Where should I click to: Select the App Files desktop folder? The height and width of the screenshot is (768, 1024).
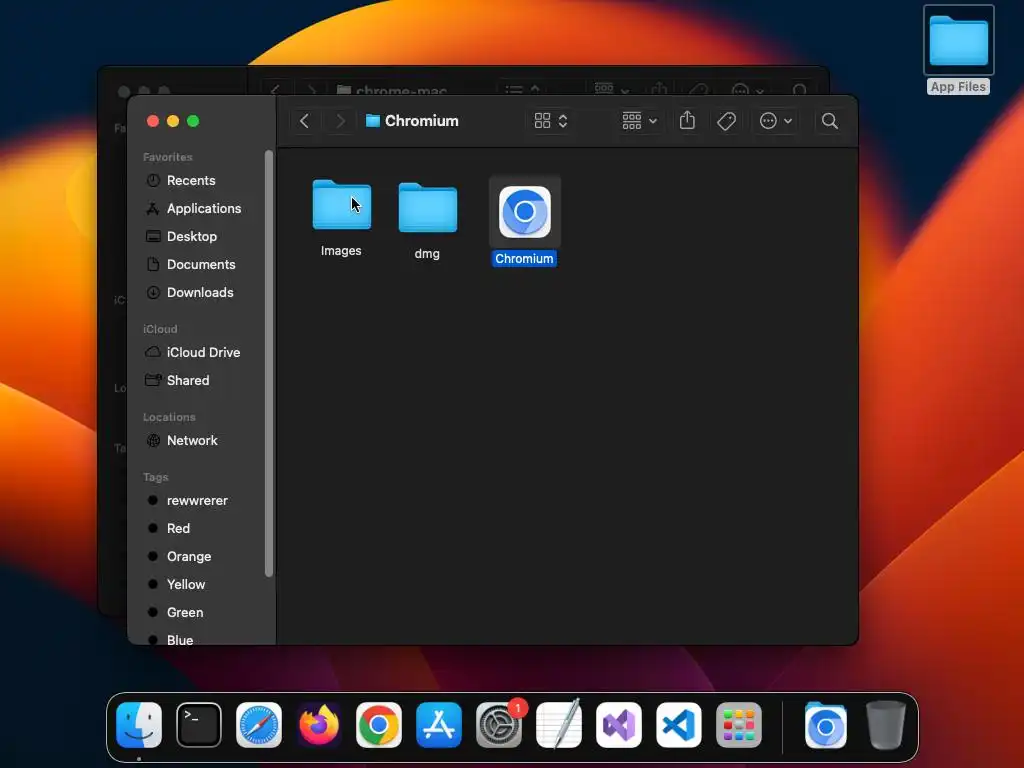click(x=958, y=49)
